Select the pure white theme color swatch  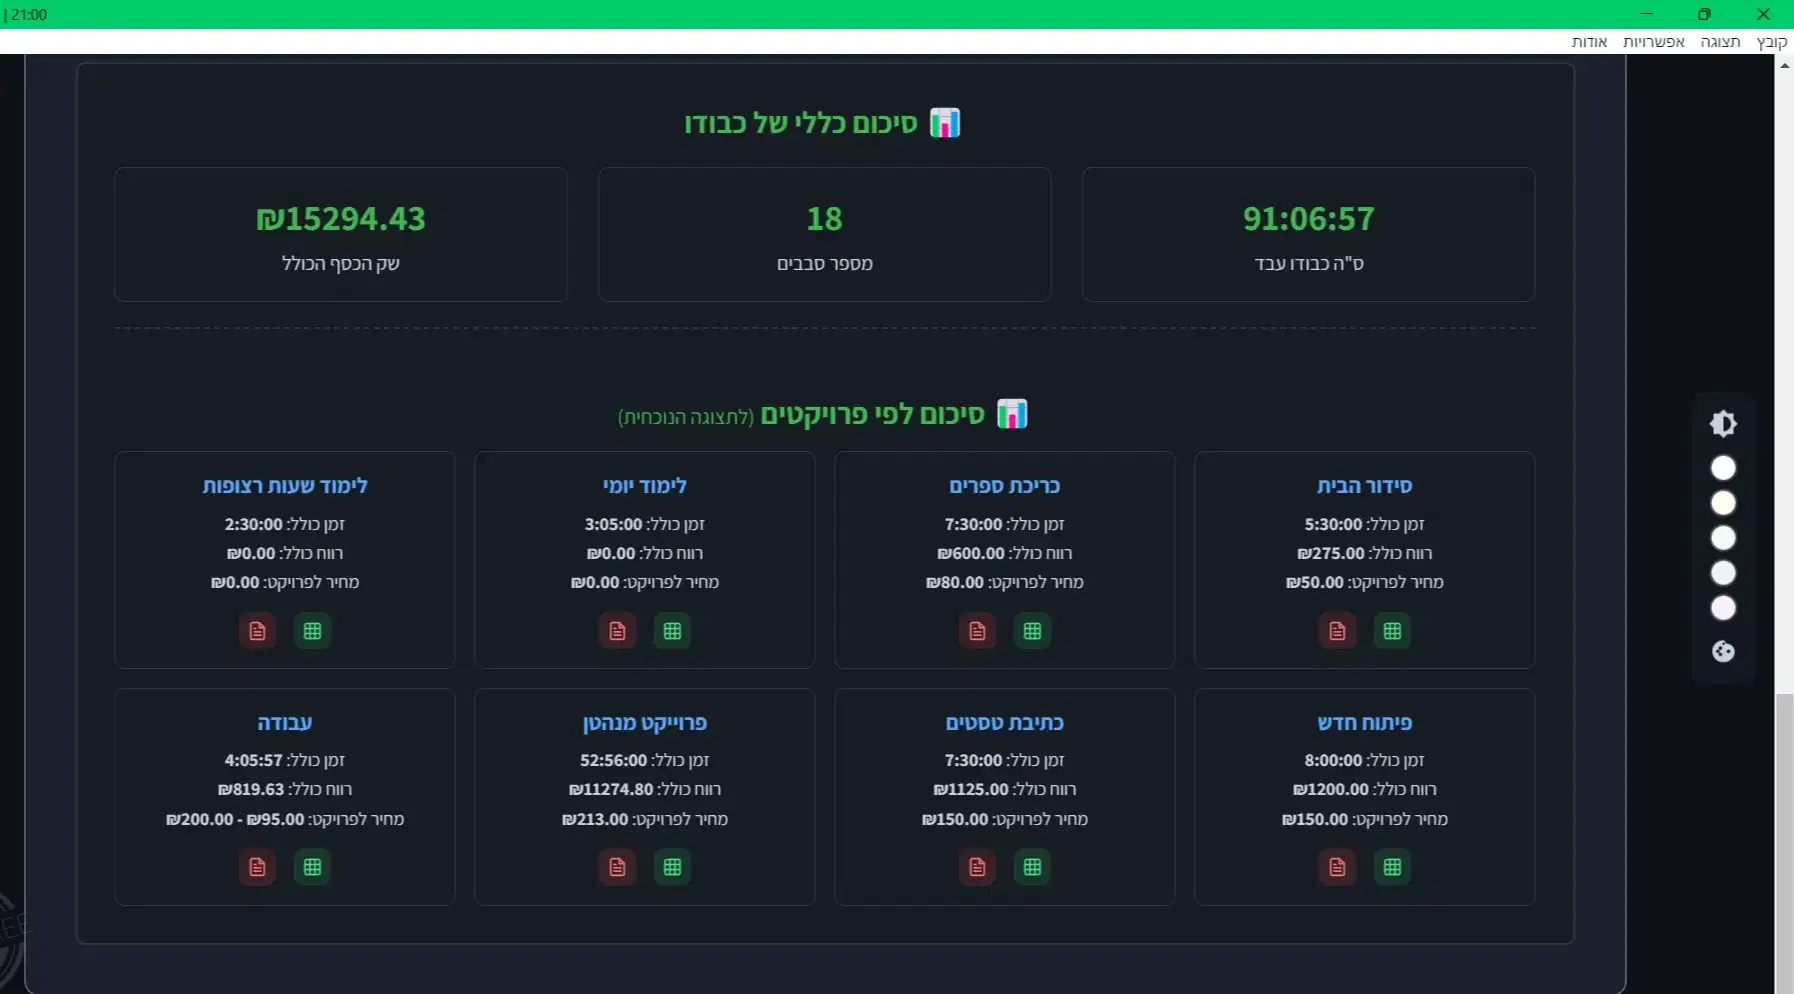[1723, 468]
